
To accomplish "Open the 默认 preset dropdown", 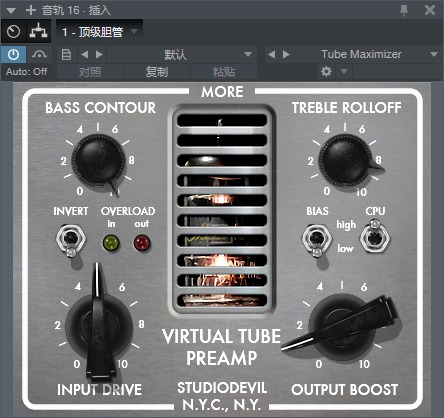I will click(182, 54).
